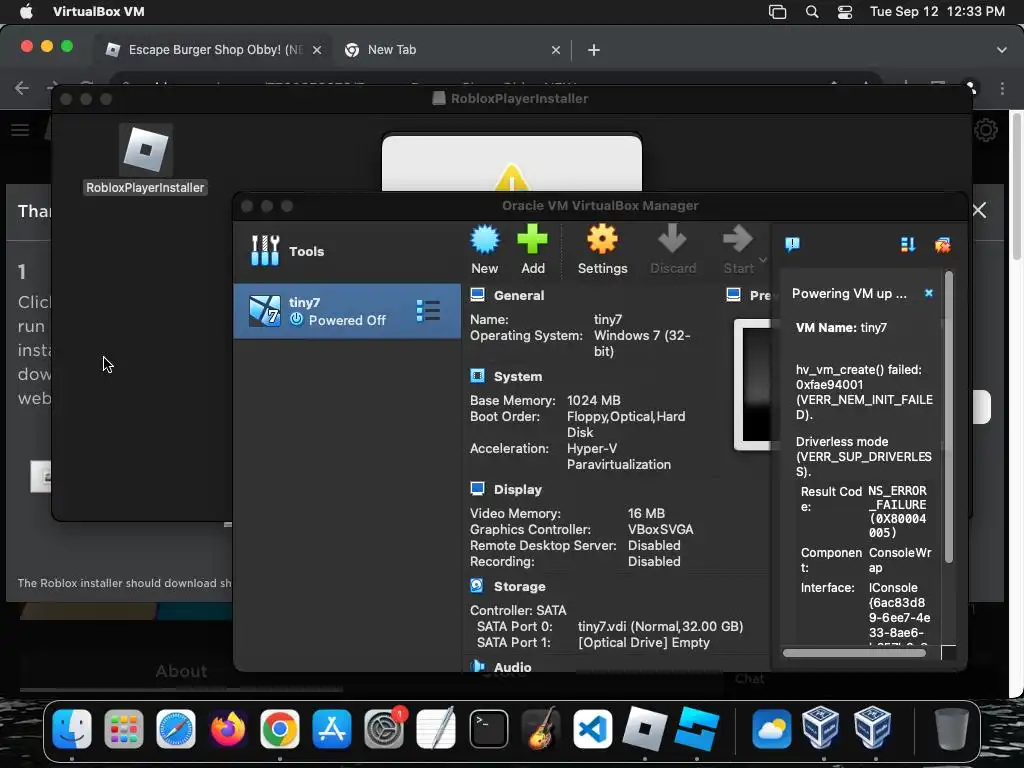This screenshot has height=768, width=1024.
Task: Open TextEdit from the Dock
Action: click(x=436, y=729)
